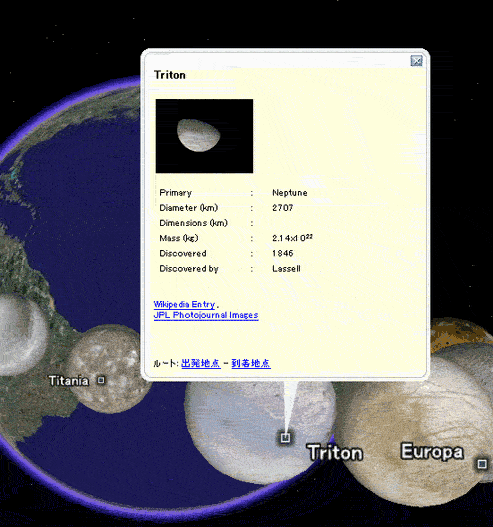The height and width of the screenshot is (527, 493).
Task: Select the Triton placemark square icon
Action: [285, 438]
